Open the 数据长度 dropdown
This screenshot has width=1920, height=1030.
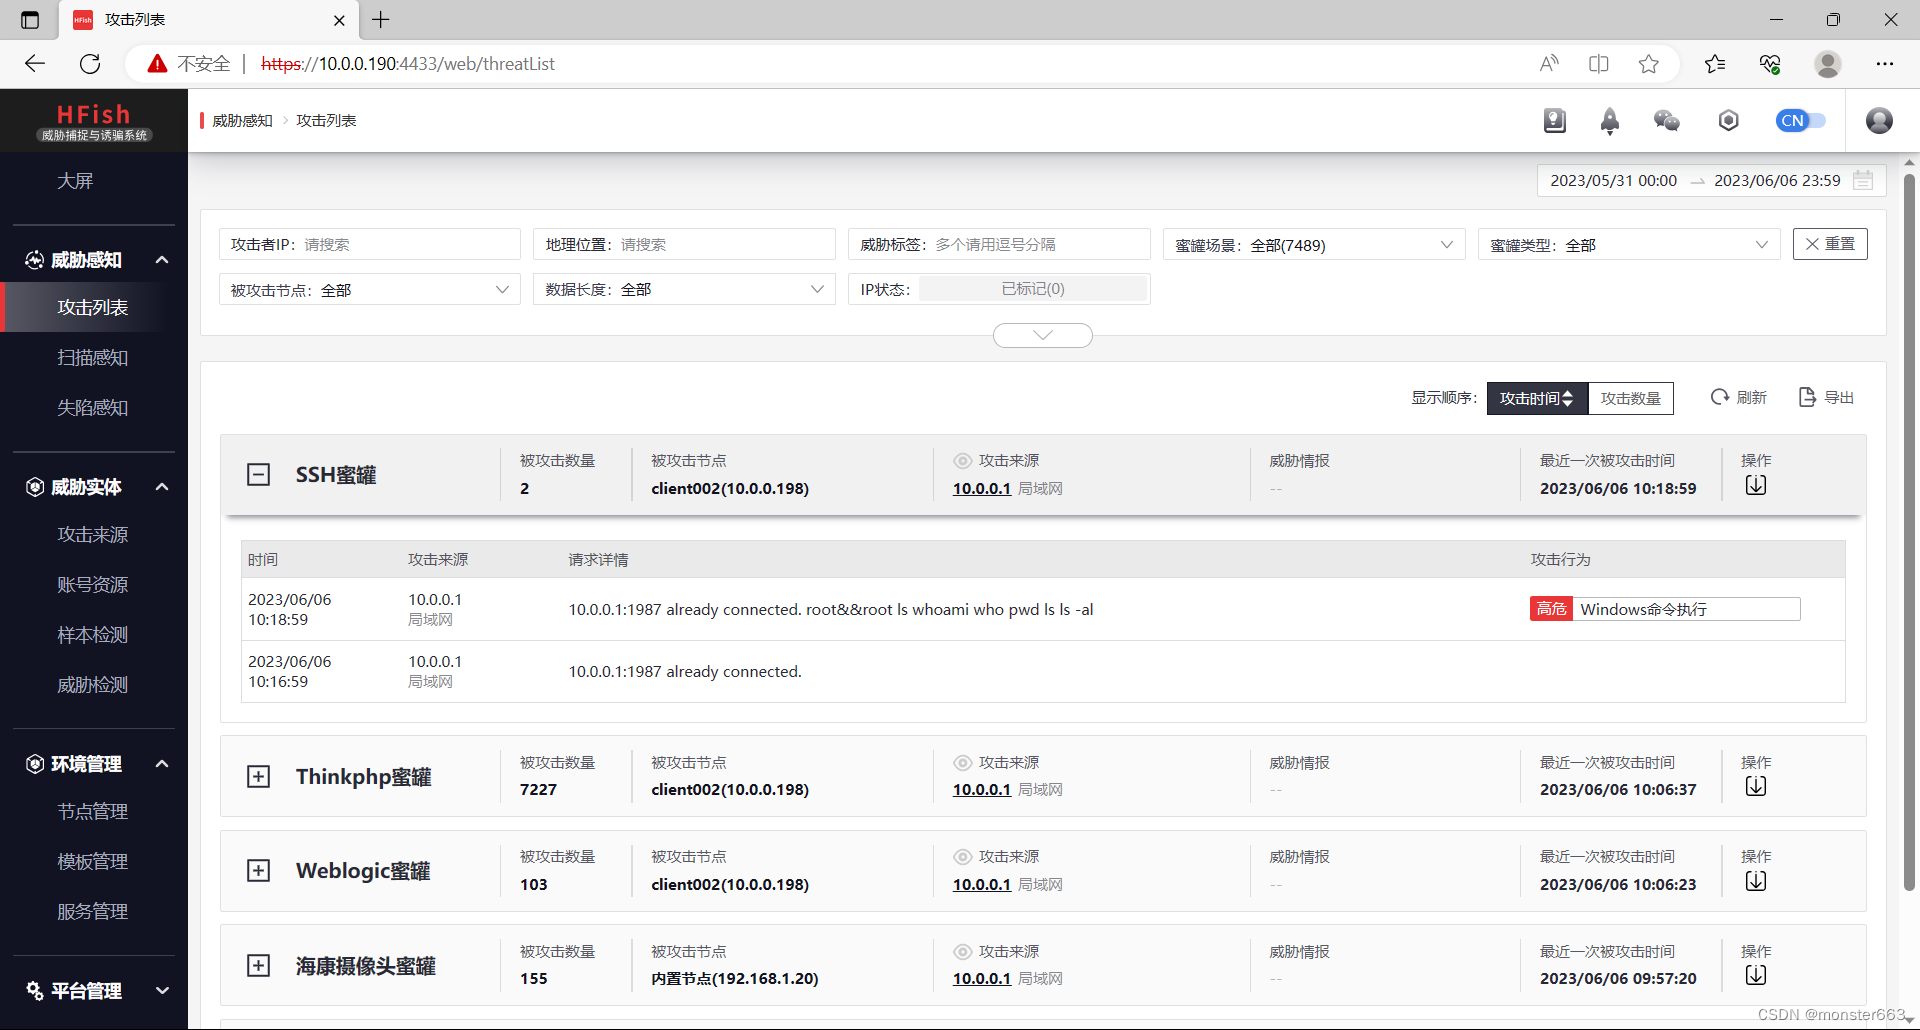pos(684,290)
